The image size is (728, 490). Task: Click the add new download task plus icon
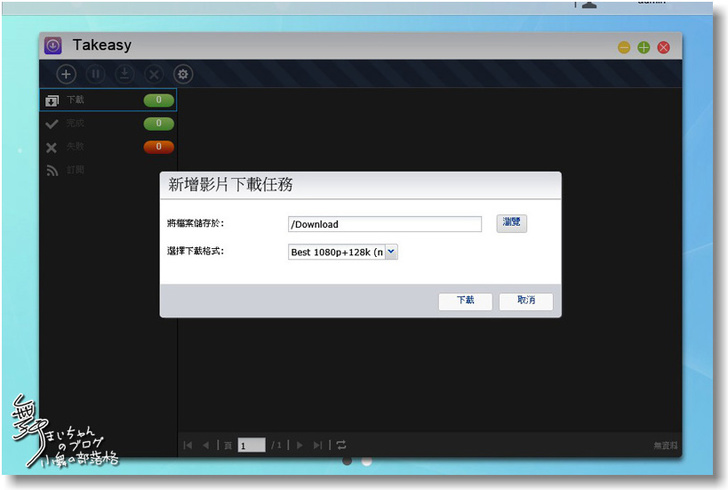click(66, 74)
